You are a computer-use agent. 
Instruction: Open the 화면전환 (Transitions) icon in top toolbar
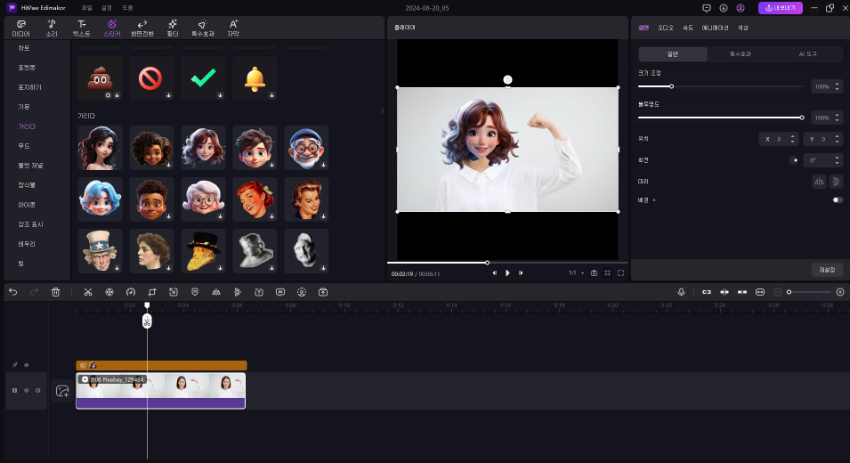[x=141, y=27]
